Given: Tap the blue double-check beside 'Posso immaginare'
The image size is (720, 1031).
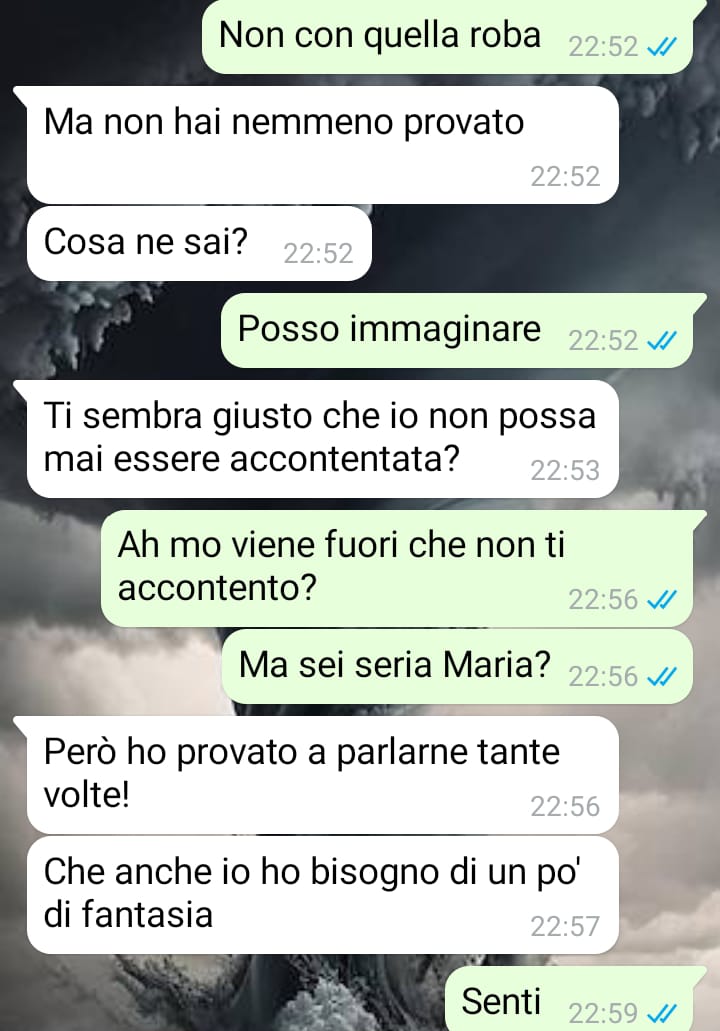Looking at the screenshot, I should [661, 341].
